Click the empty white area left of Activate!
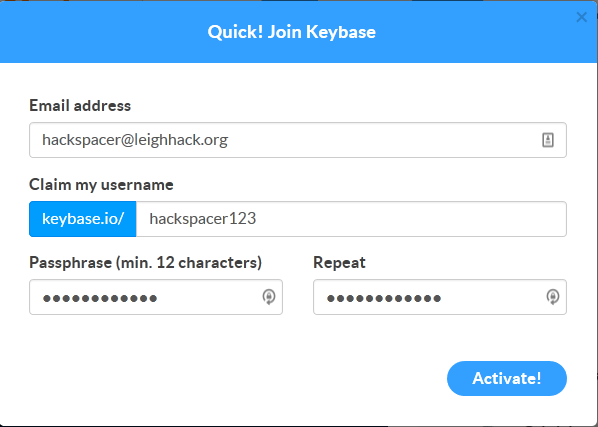Viewport: 598px width, 427px height. (236, 378)
